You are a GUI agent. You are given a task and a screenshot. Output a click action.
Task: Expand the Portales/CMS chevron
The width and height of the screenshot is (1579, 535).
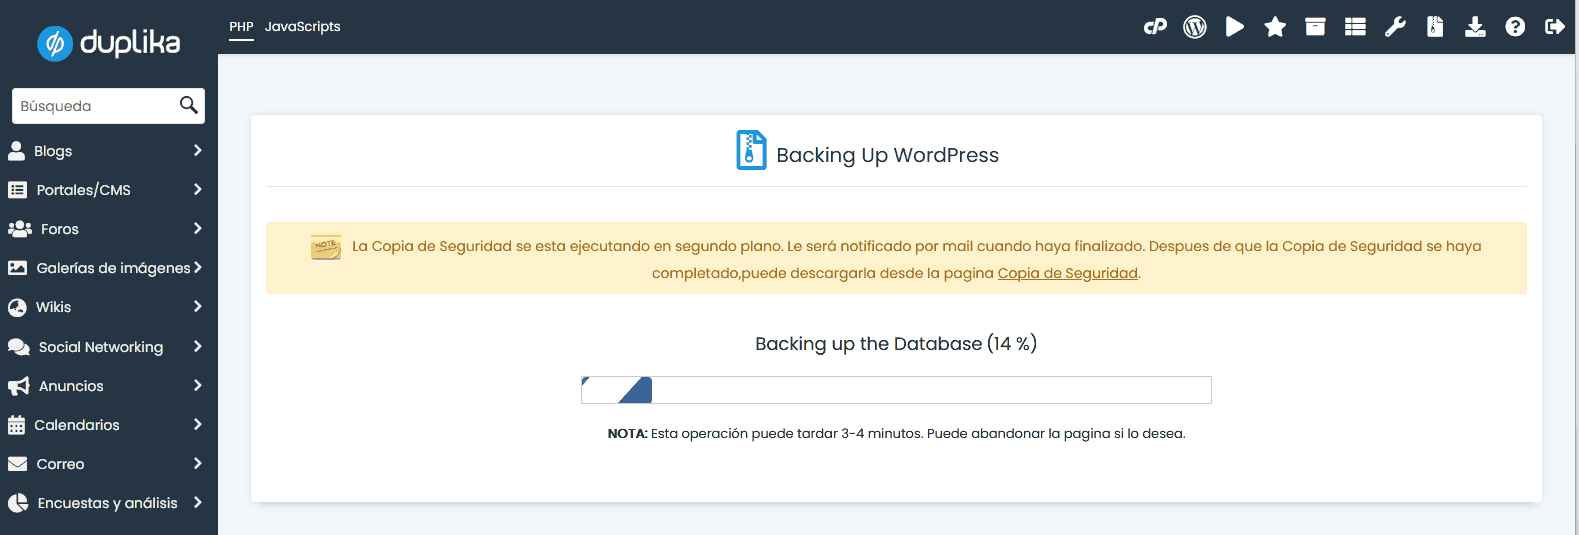point(198,189)
